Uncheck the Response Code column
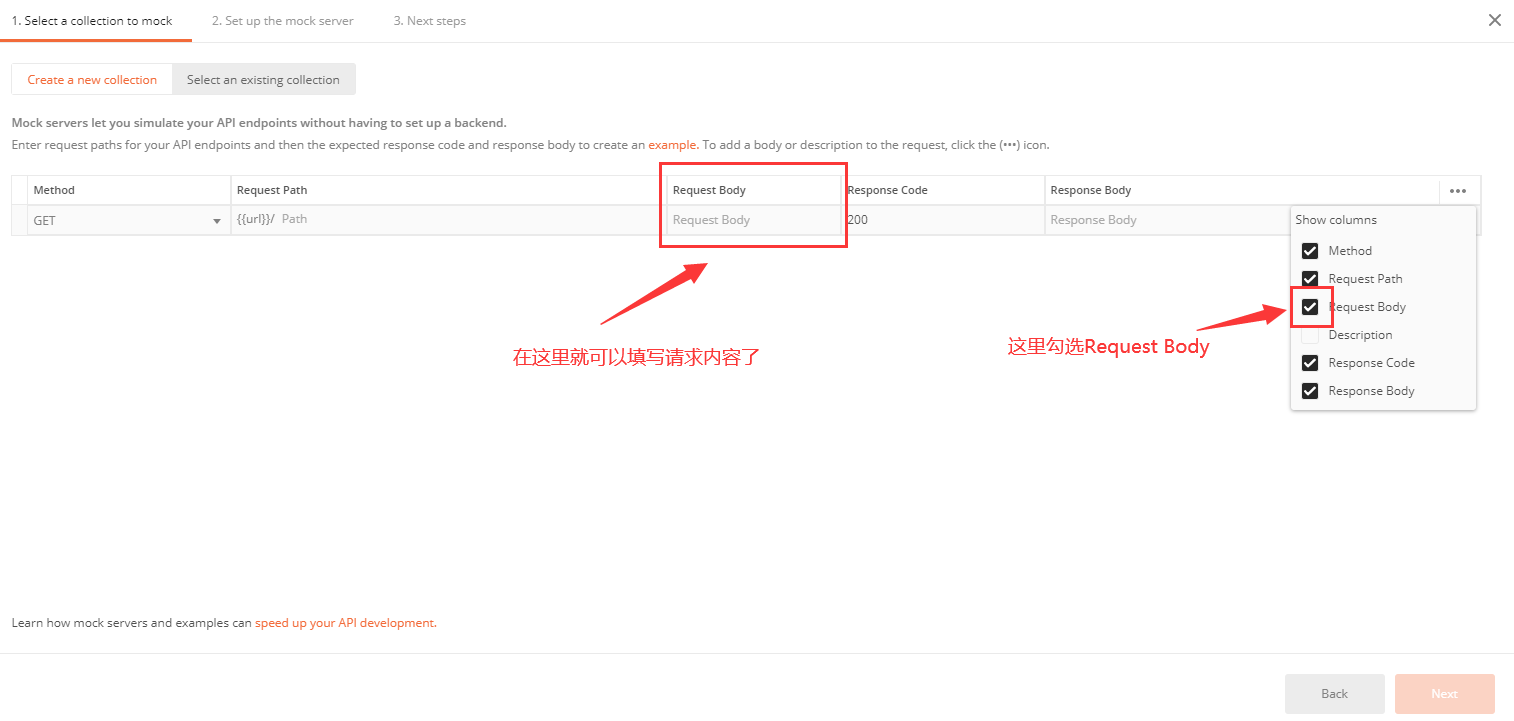This screenshot has width=1514, height=721. point(1310,362)
